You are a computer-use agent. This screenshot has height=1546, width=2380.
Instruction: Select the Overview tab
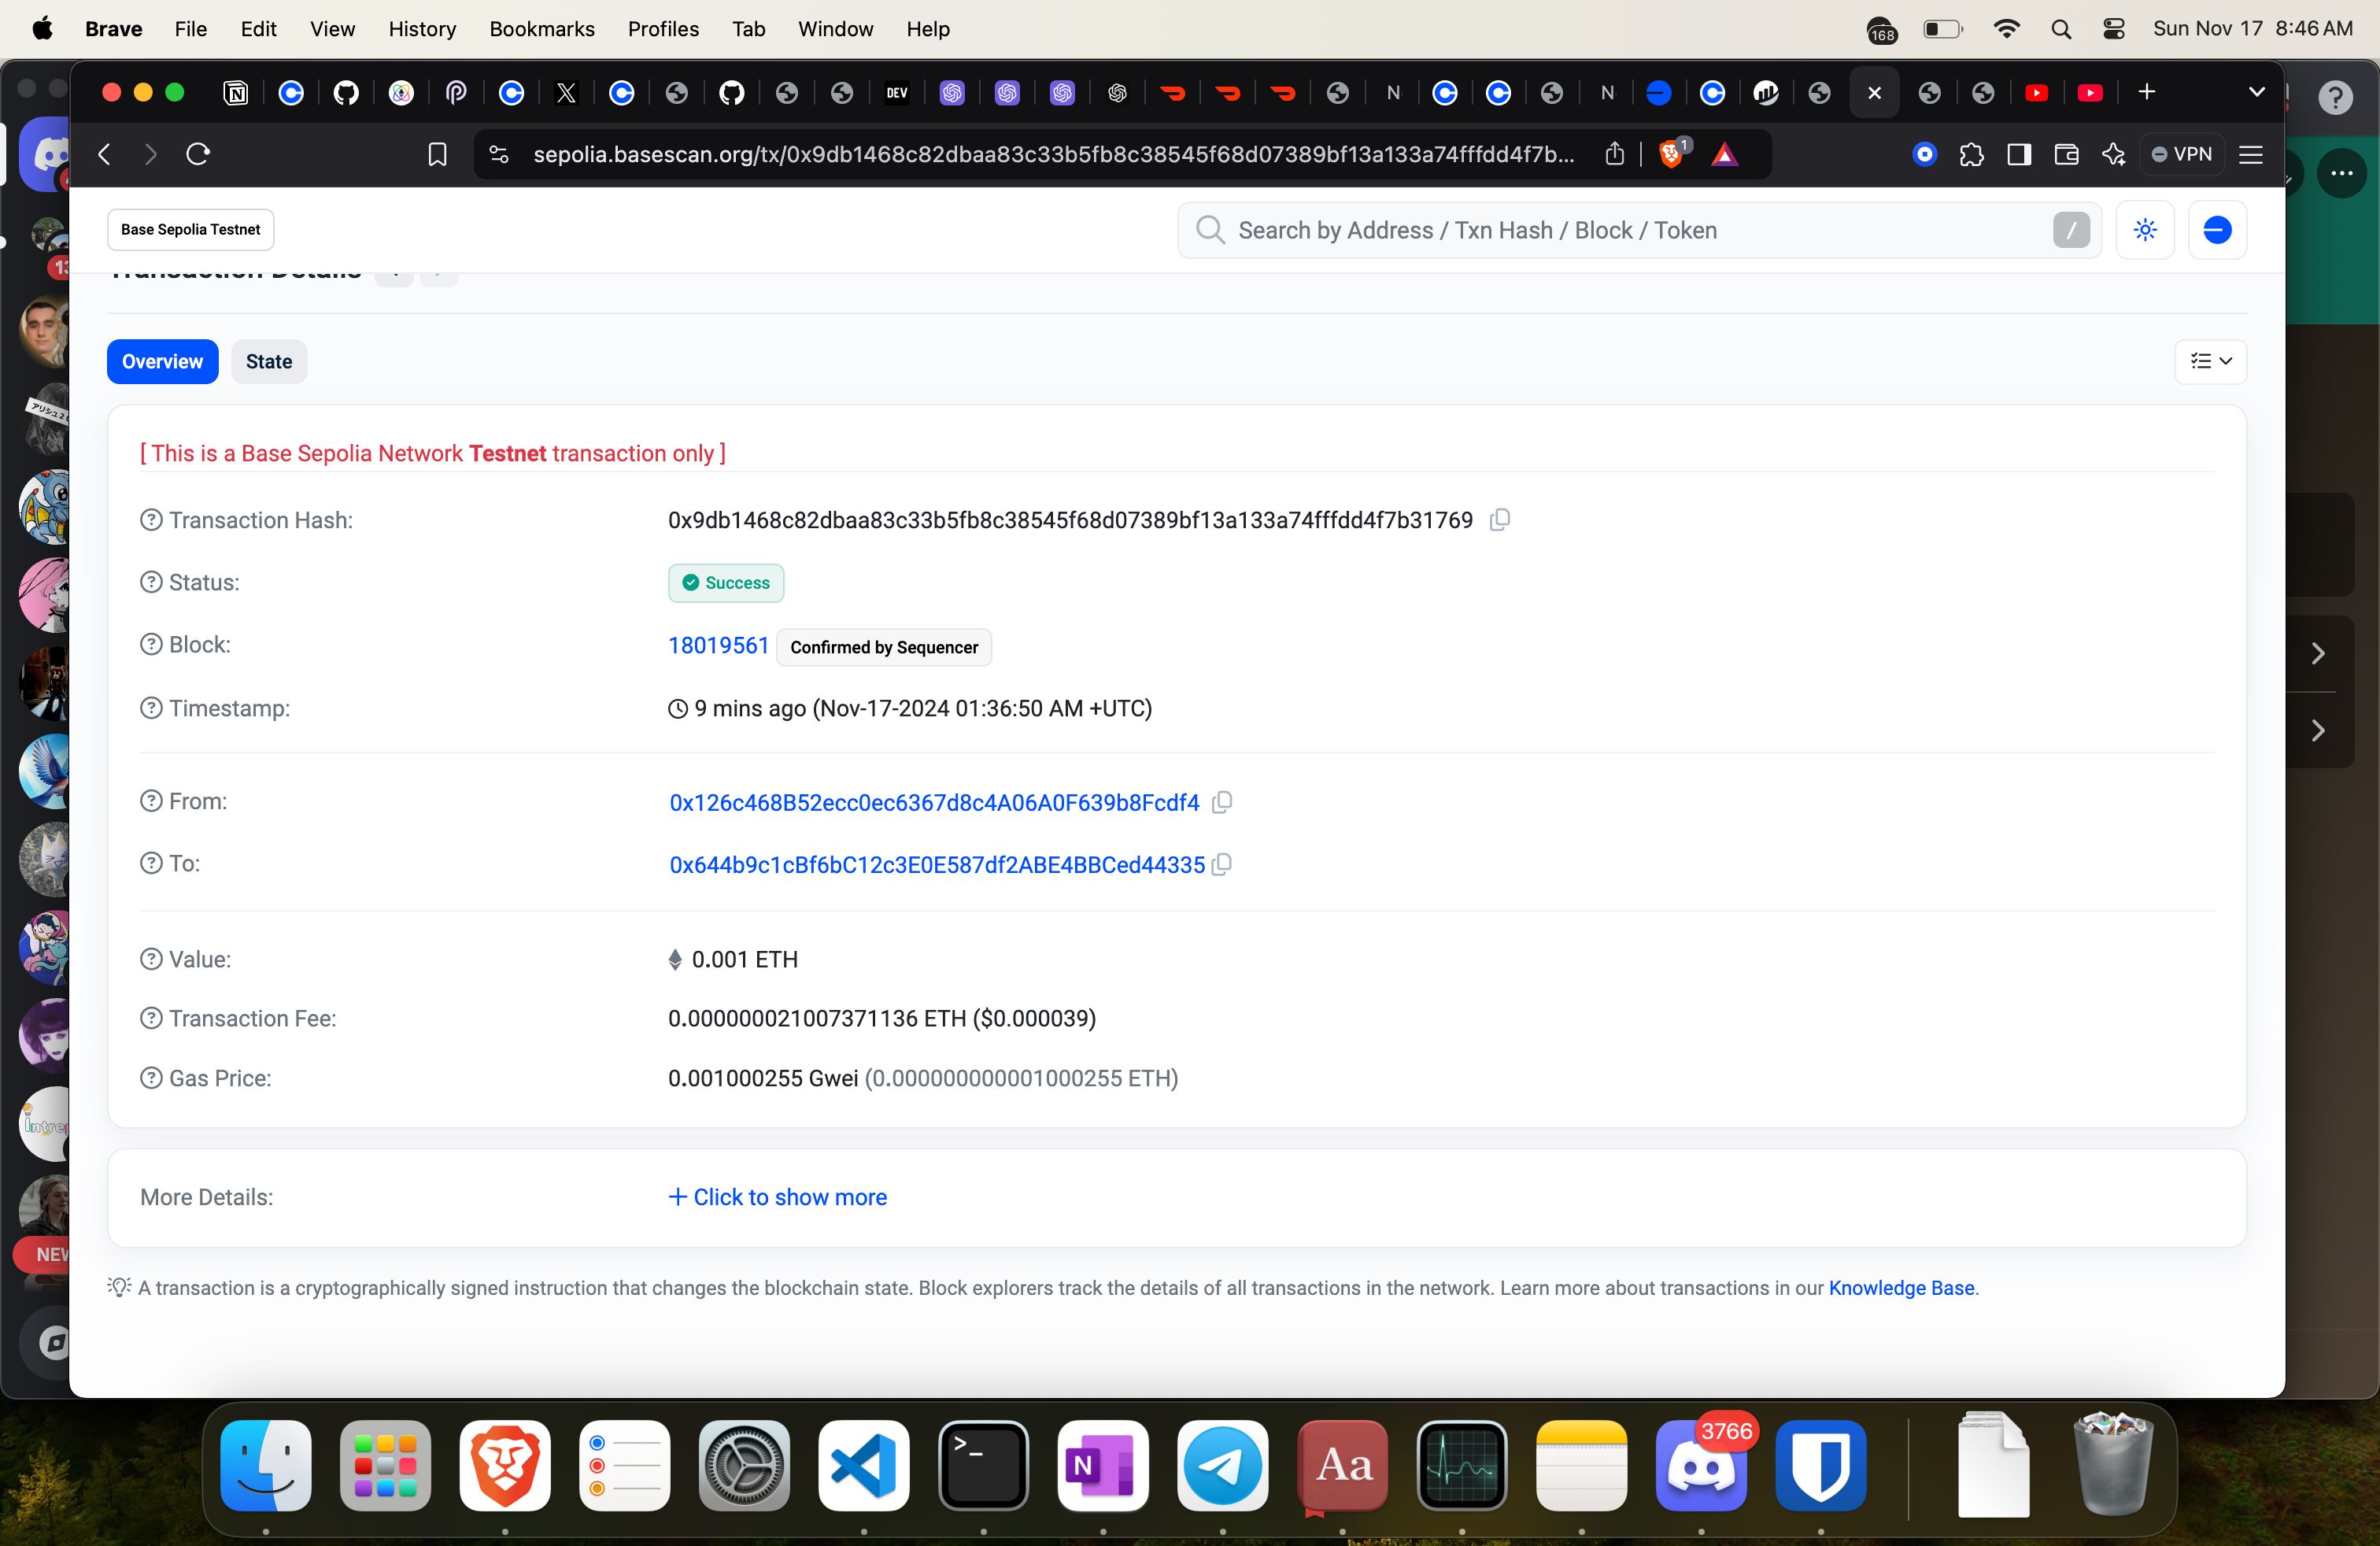(161, 361)
